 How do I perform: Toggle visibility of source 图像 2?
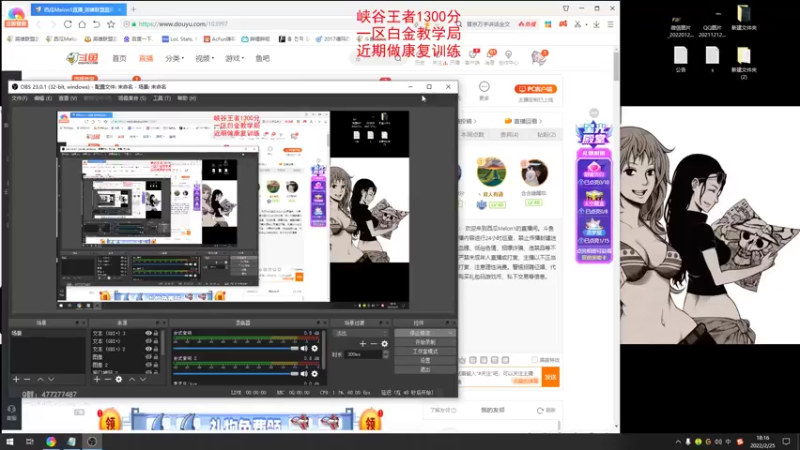point(148,365)
